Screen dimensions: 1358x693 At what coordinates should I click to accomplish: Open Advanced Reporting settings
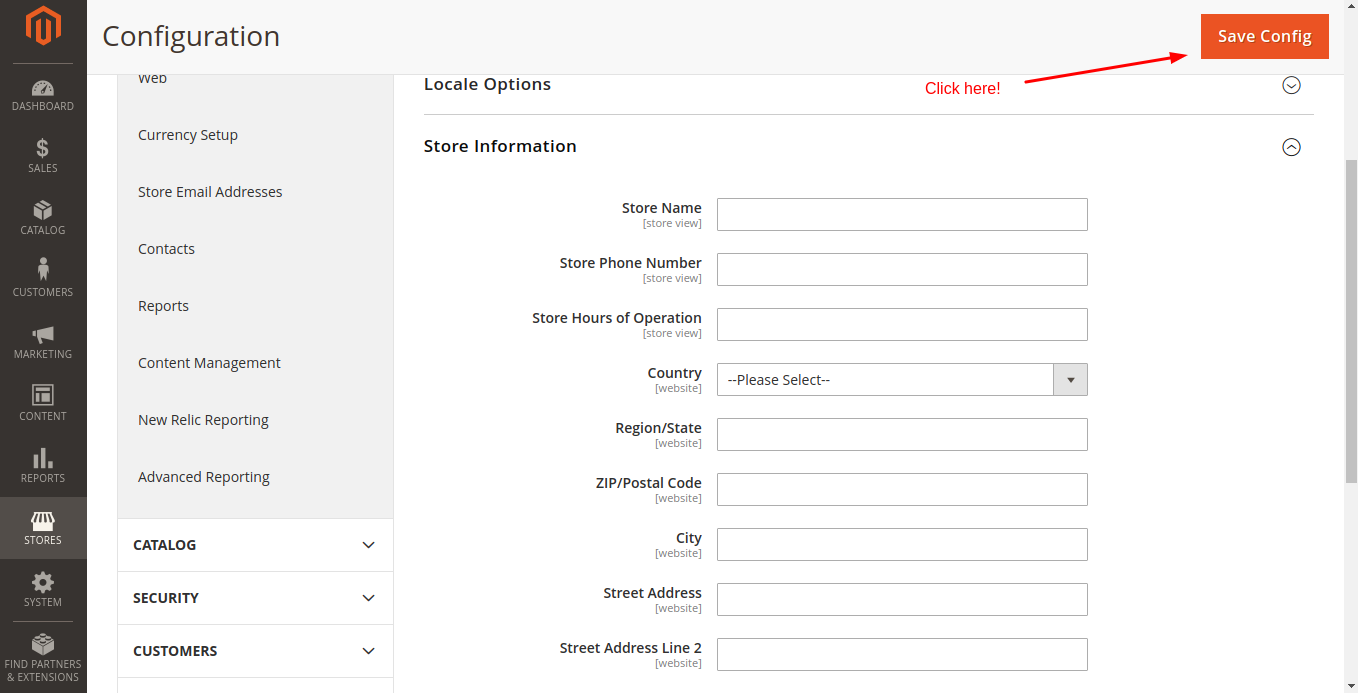pyautogui.click(x=204, y=477)
